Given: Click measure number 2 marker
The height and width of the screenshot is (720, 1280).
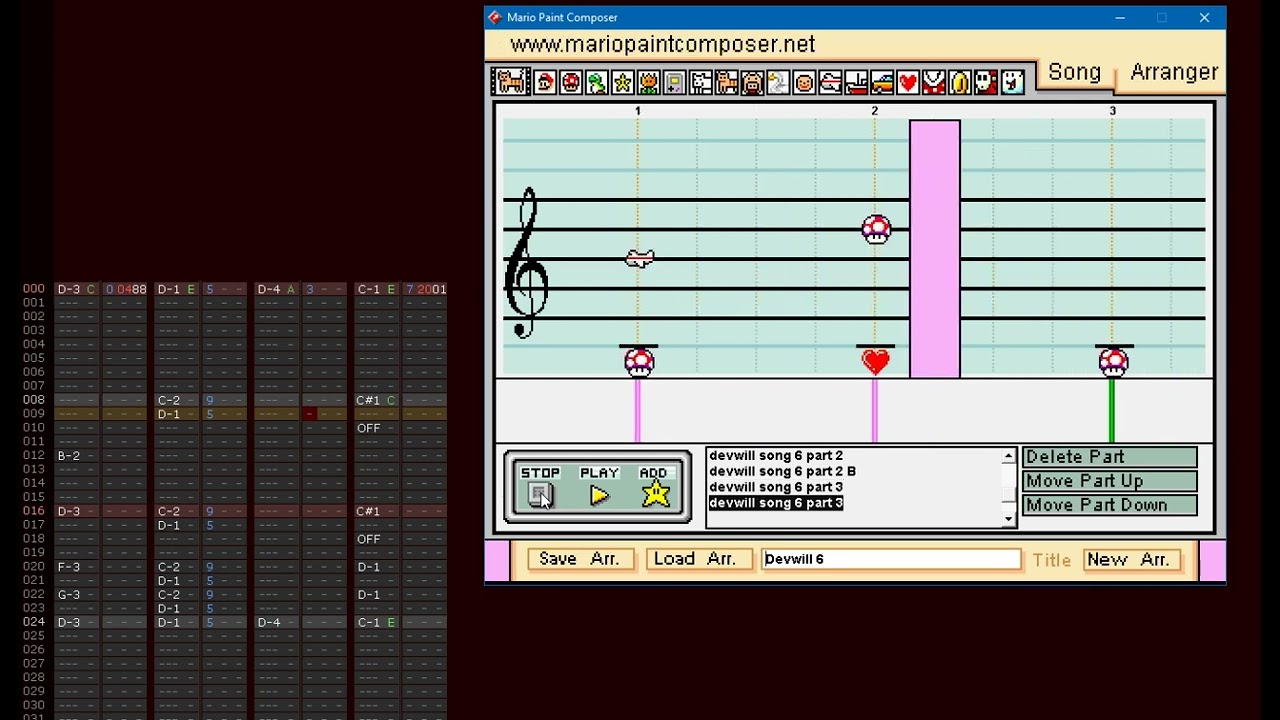Looking at the screenshot, I should [x=875, y=111].
